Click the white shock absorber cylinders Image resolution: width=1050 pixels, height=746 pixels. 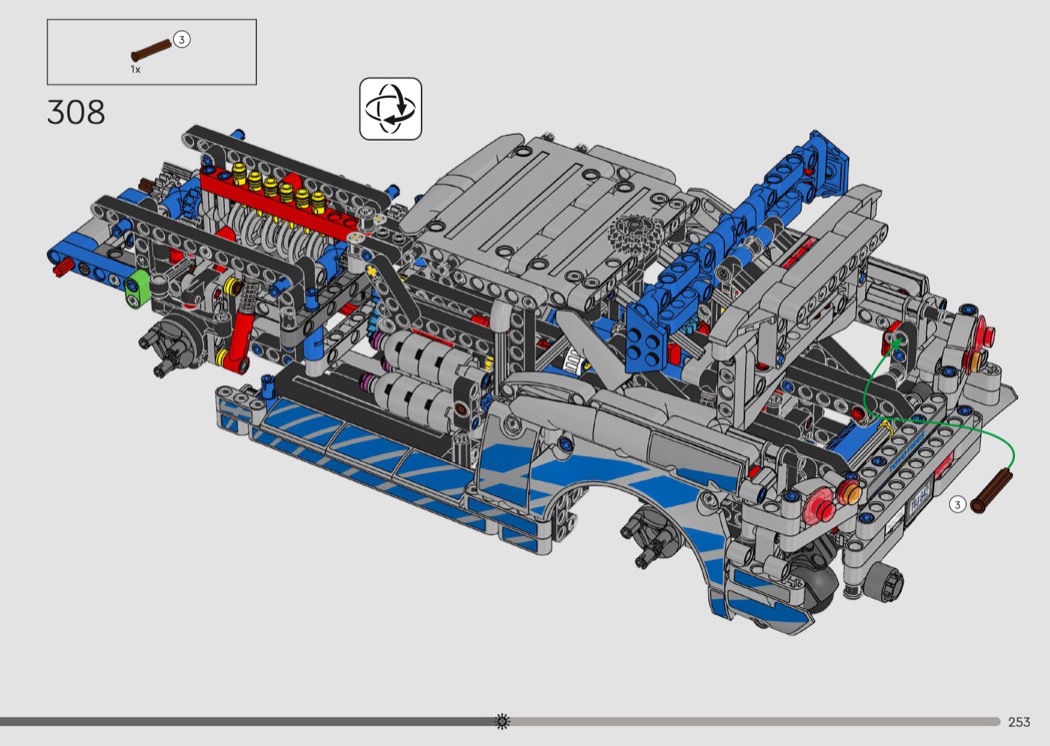pyautogui.click(x=420, y=370)
